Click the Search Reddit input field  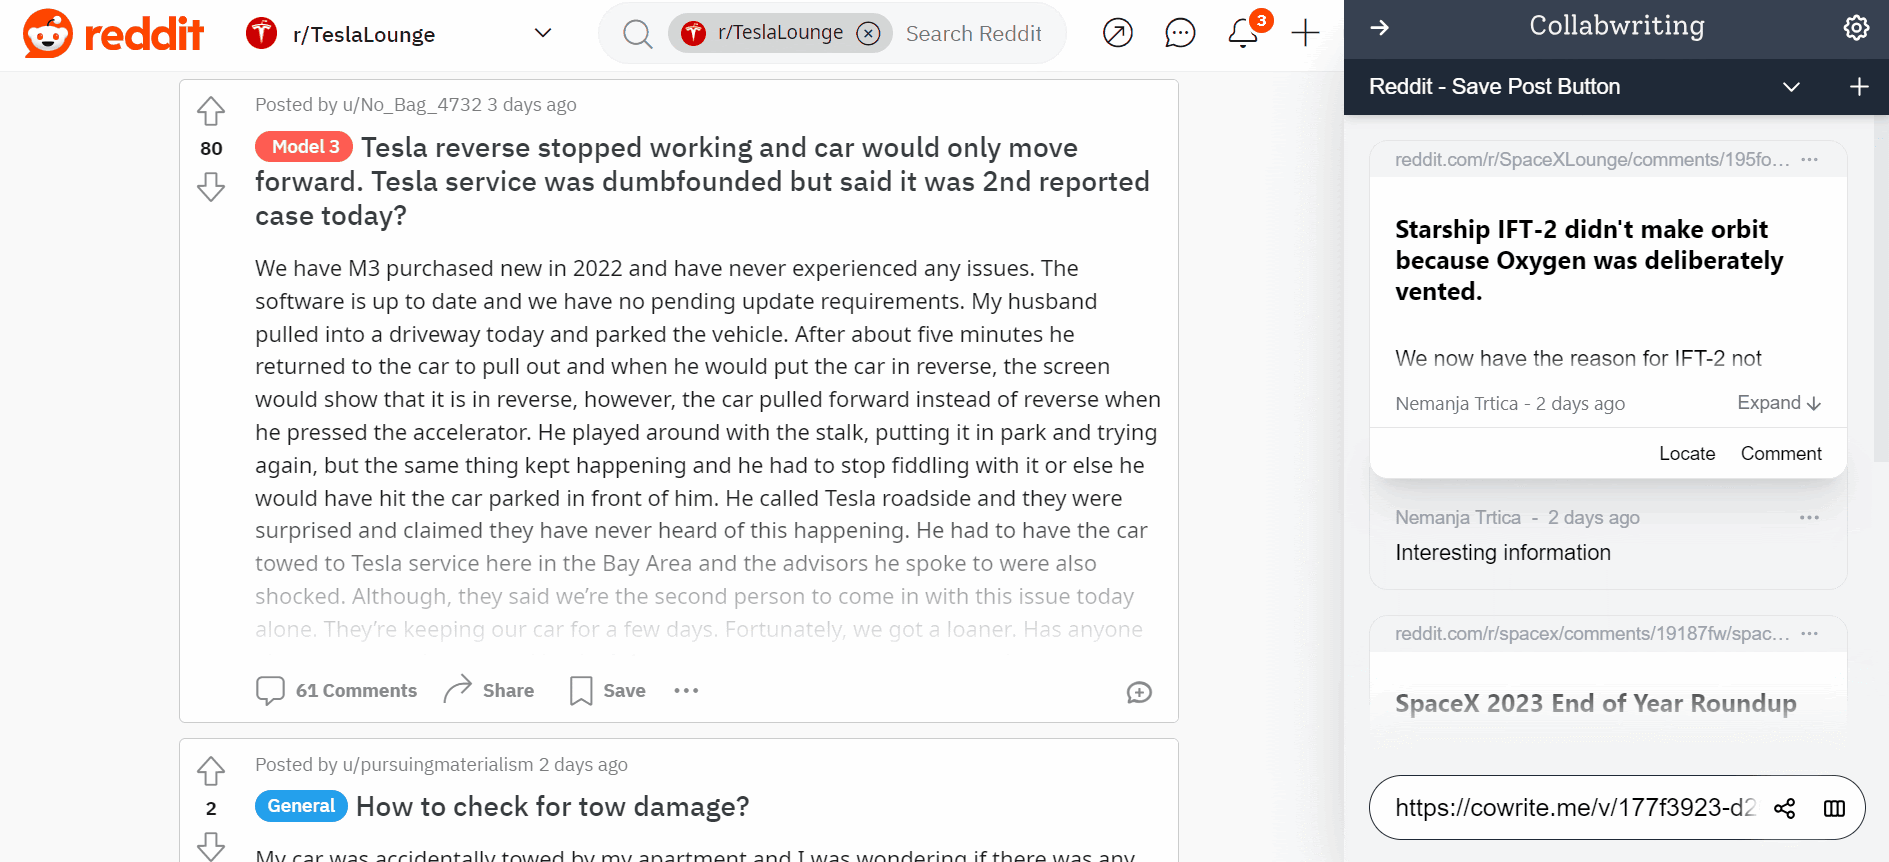coord(973,34)
